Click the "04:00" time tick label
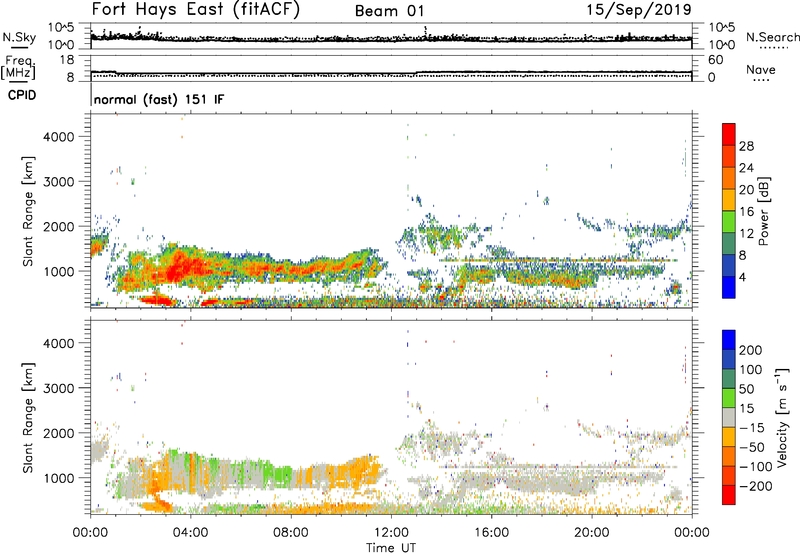The width and height of the screenshot is (800, 554). coord(191,533)
